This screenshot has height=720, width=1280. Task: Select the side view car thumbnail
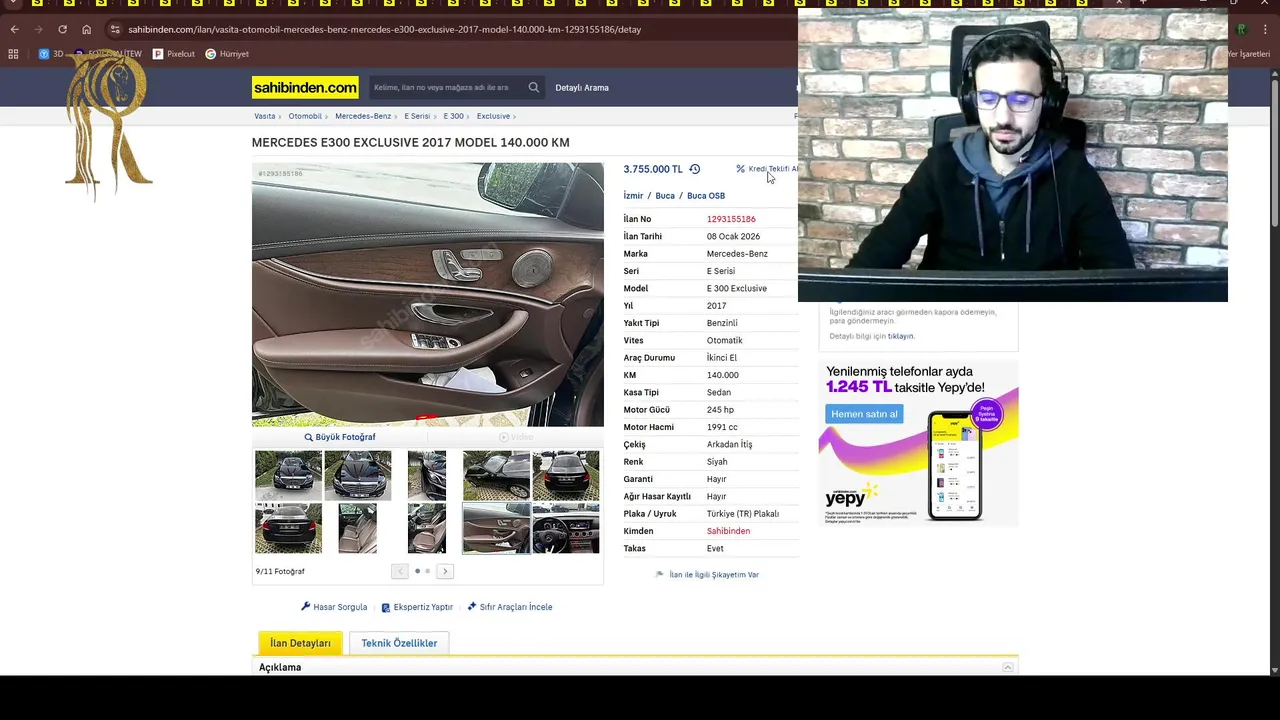(496, 475)
